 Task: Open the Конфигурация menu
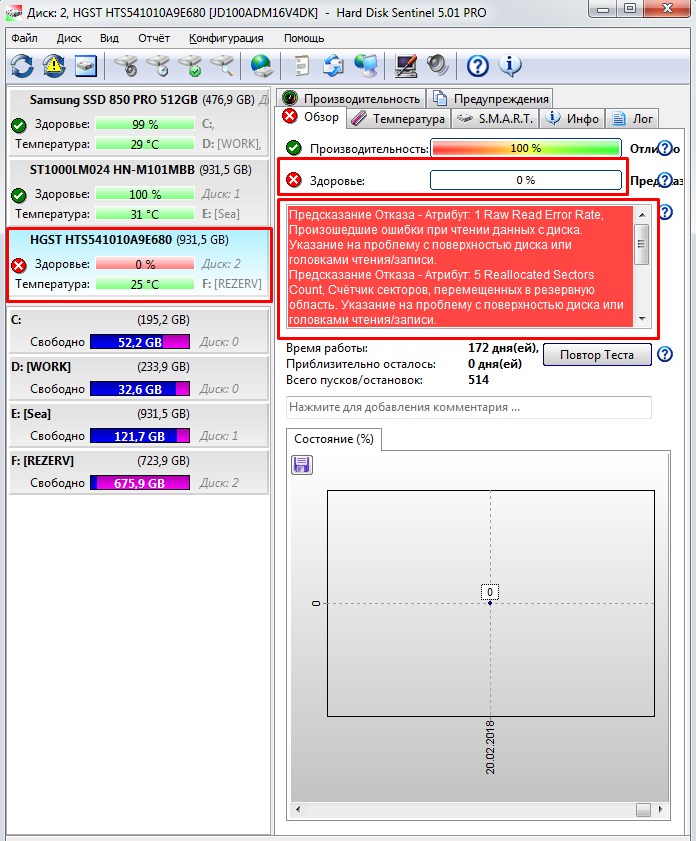point(226,38)
